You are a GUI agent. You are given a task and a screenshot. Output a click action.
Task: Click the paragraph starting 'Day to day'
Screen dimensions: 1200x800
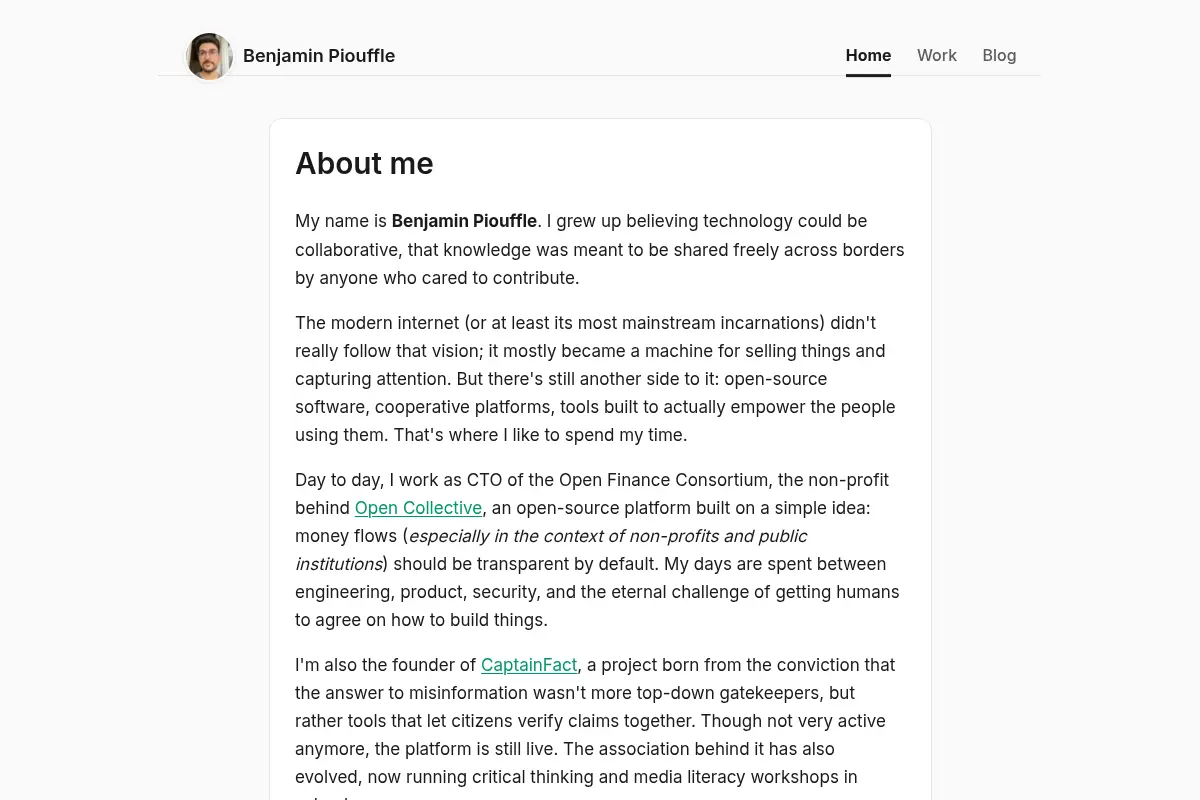(600, 550)
